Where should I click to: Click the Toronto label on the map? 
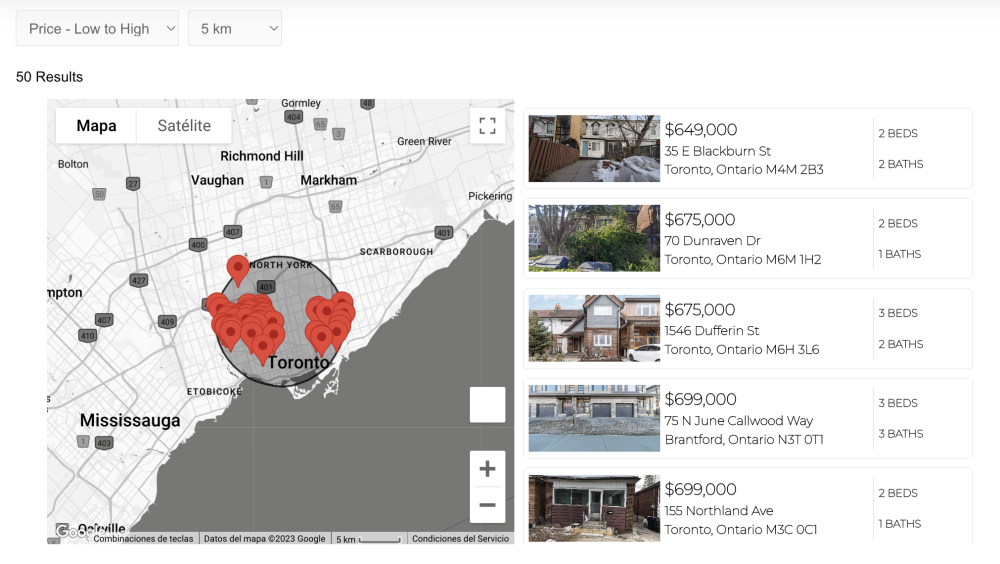[x=298, y=362]
